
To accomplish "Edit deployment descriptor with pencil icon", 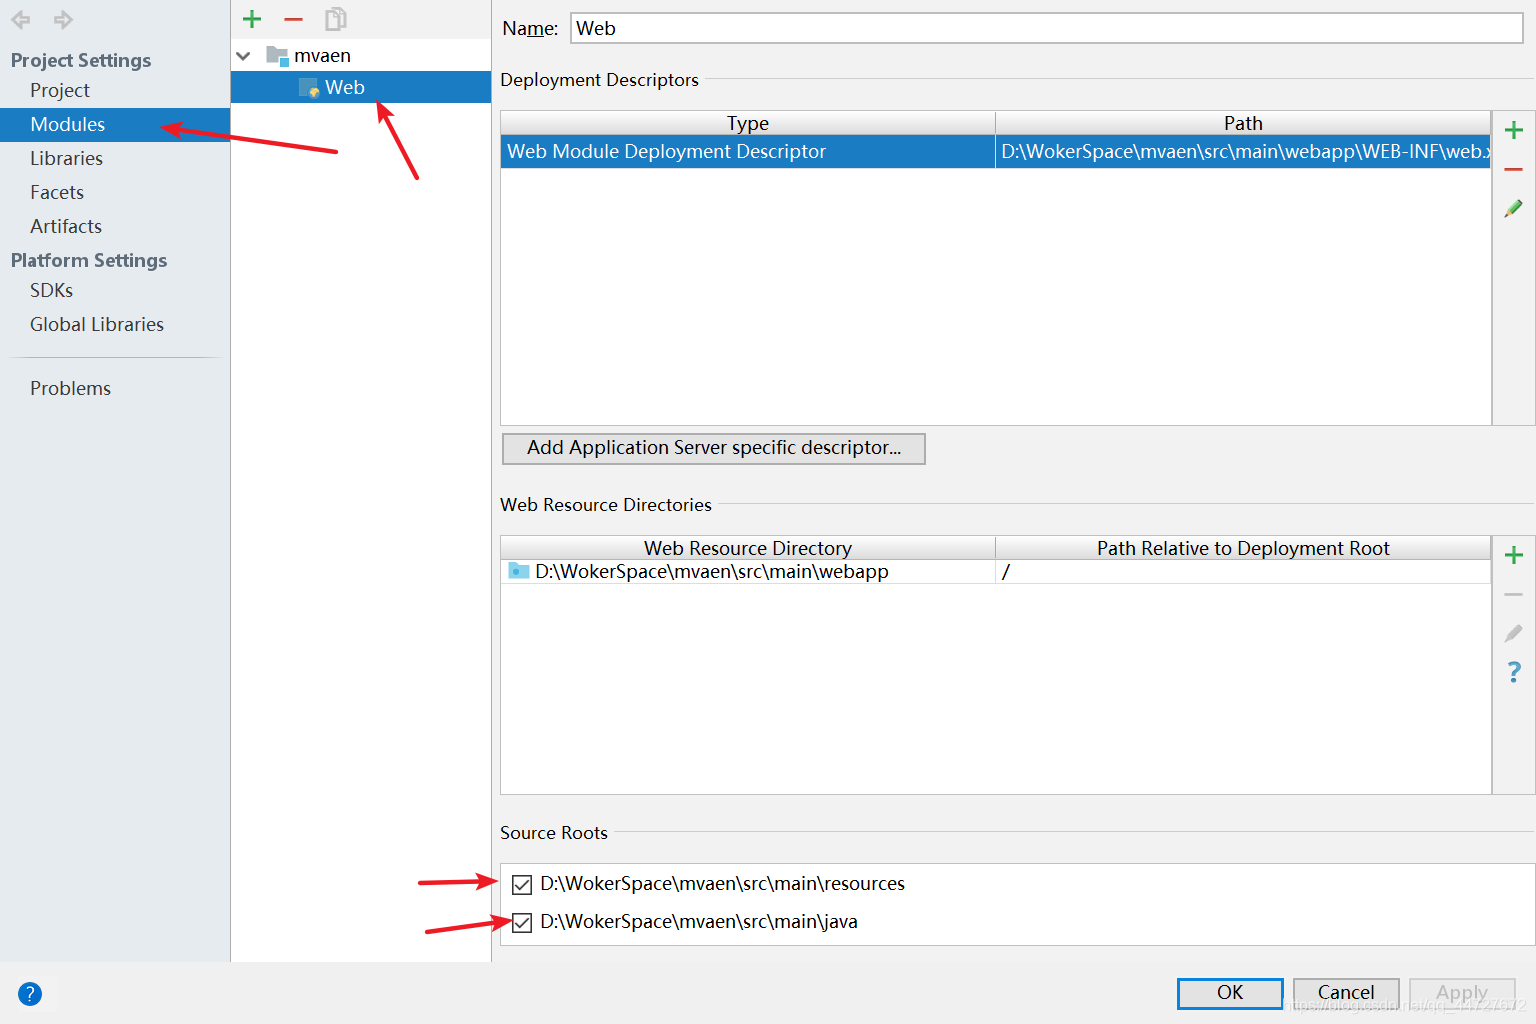I will (x=1514, y=208).
